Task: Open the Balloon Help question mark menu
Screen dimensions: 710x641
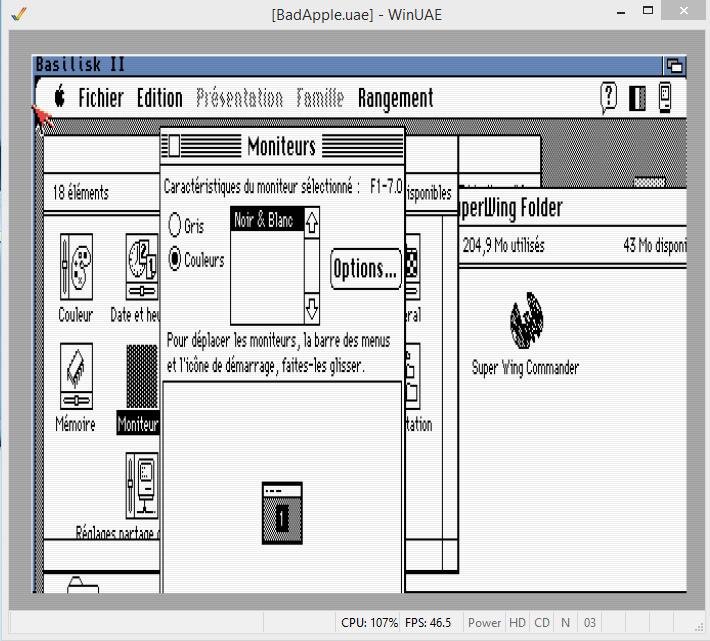Action: pos(608,97)
